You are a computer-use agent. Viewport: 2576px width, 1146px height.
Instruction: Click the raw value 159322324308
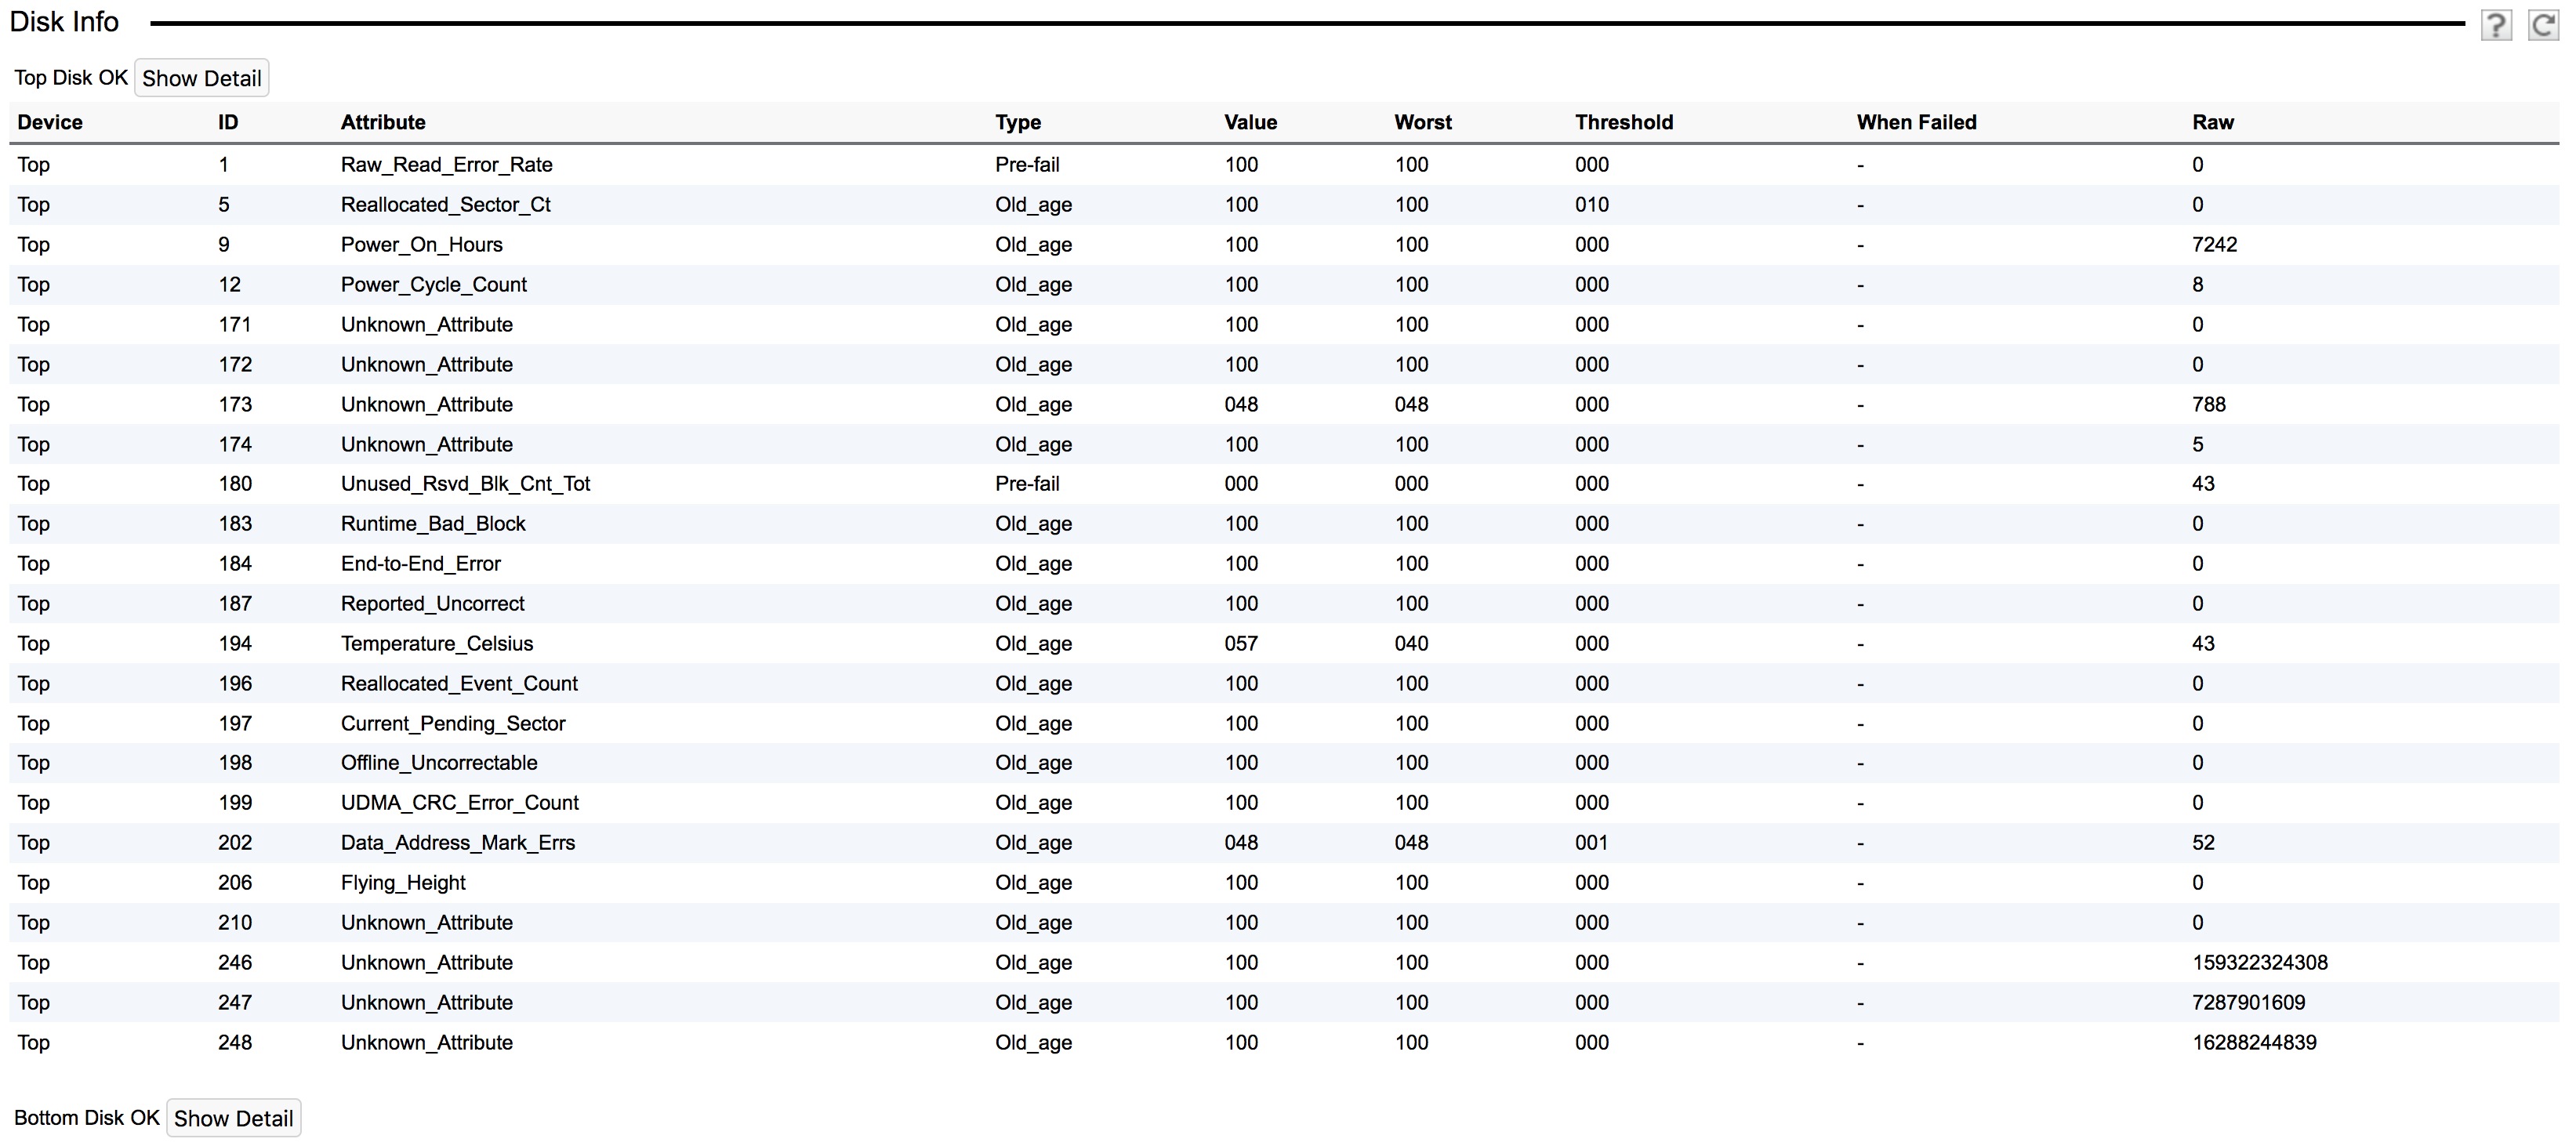tap(2259, 963)
